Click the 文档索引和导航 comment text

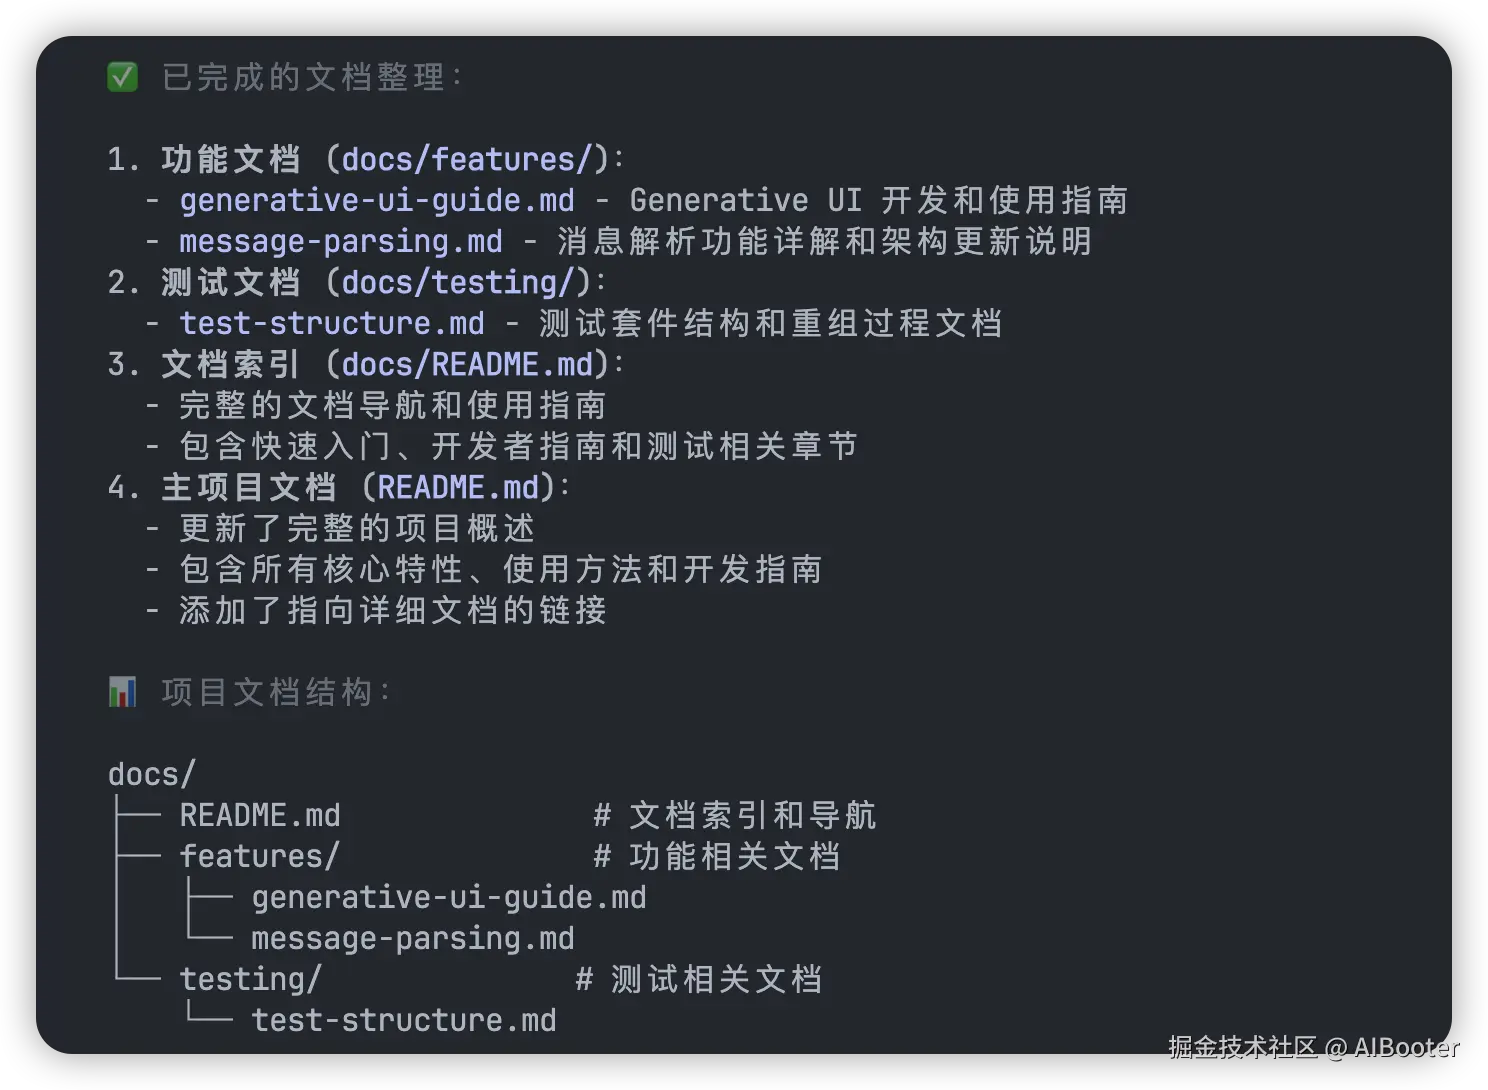point(752,816)
